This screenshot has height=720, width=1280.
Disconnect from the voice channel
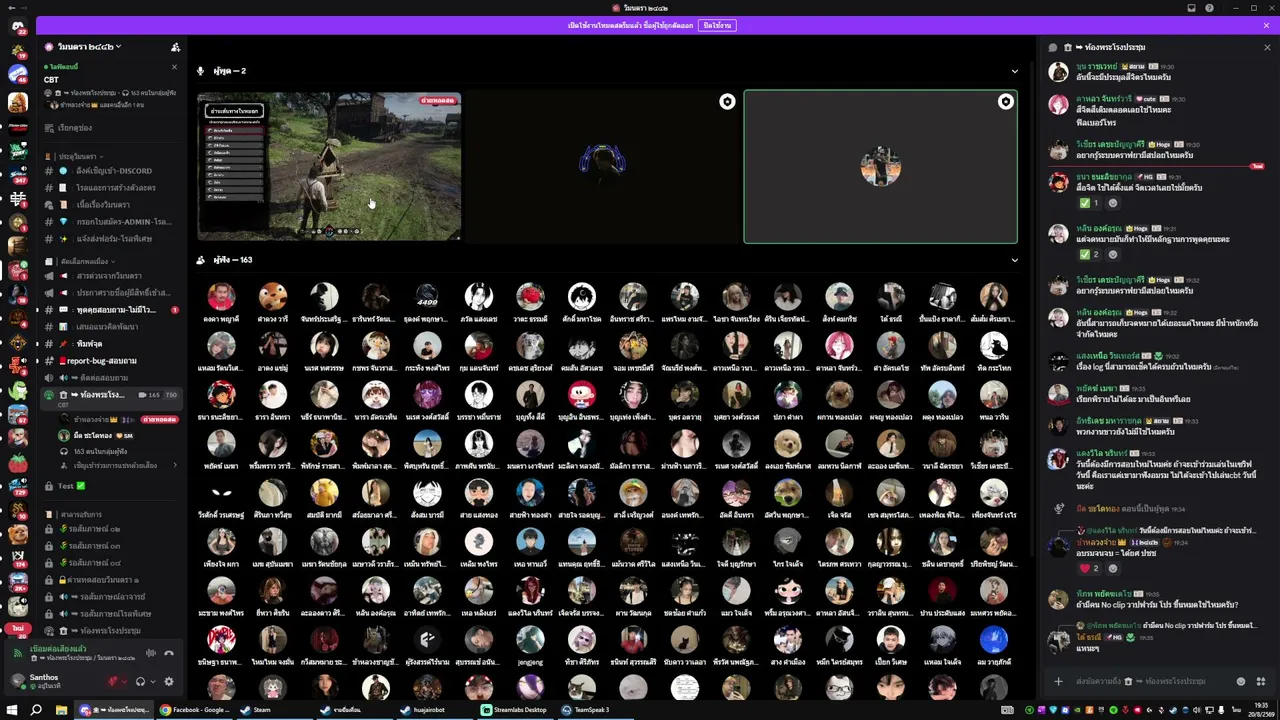click(x=169, y=653)
